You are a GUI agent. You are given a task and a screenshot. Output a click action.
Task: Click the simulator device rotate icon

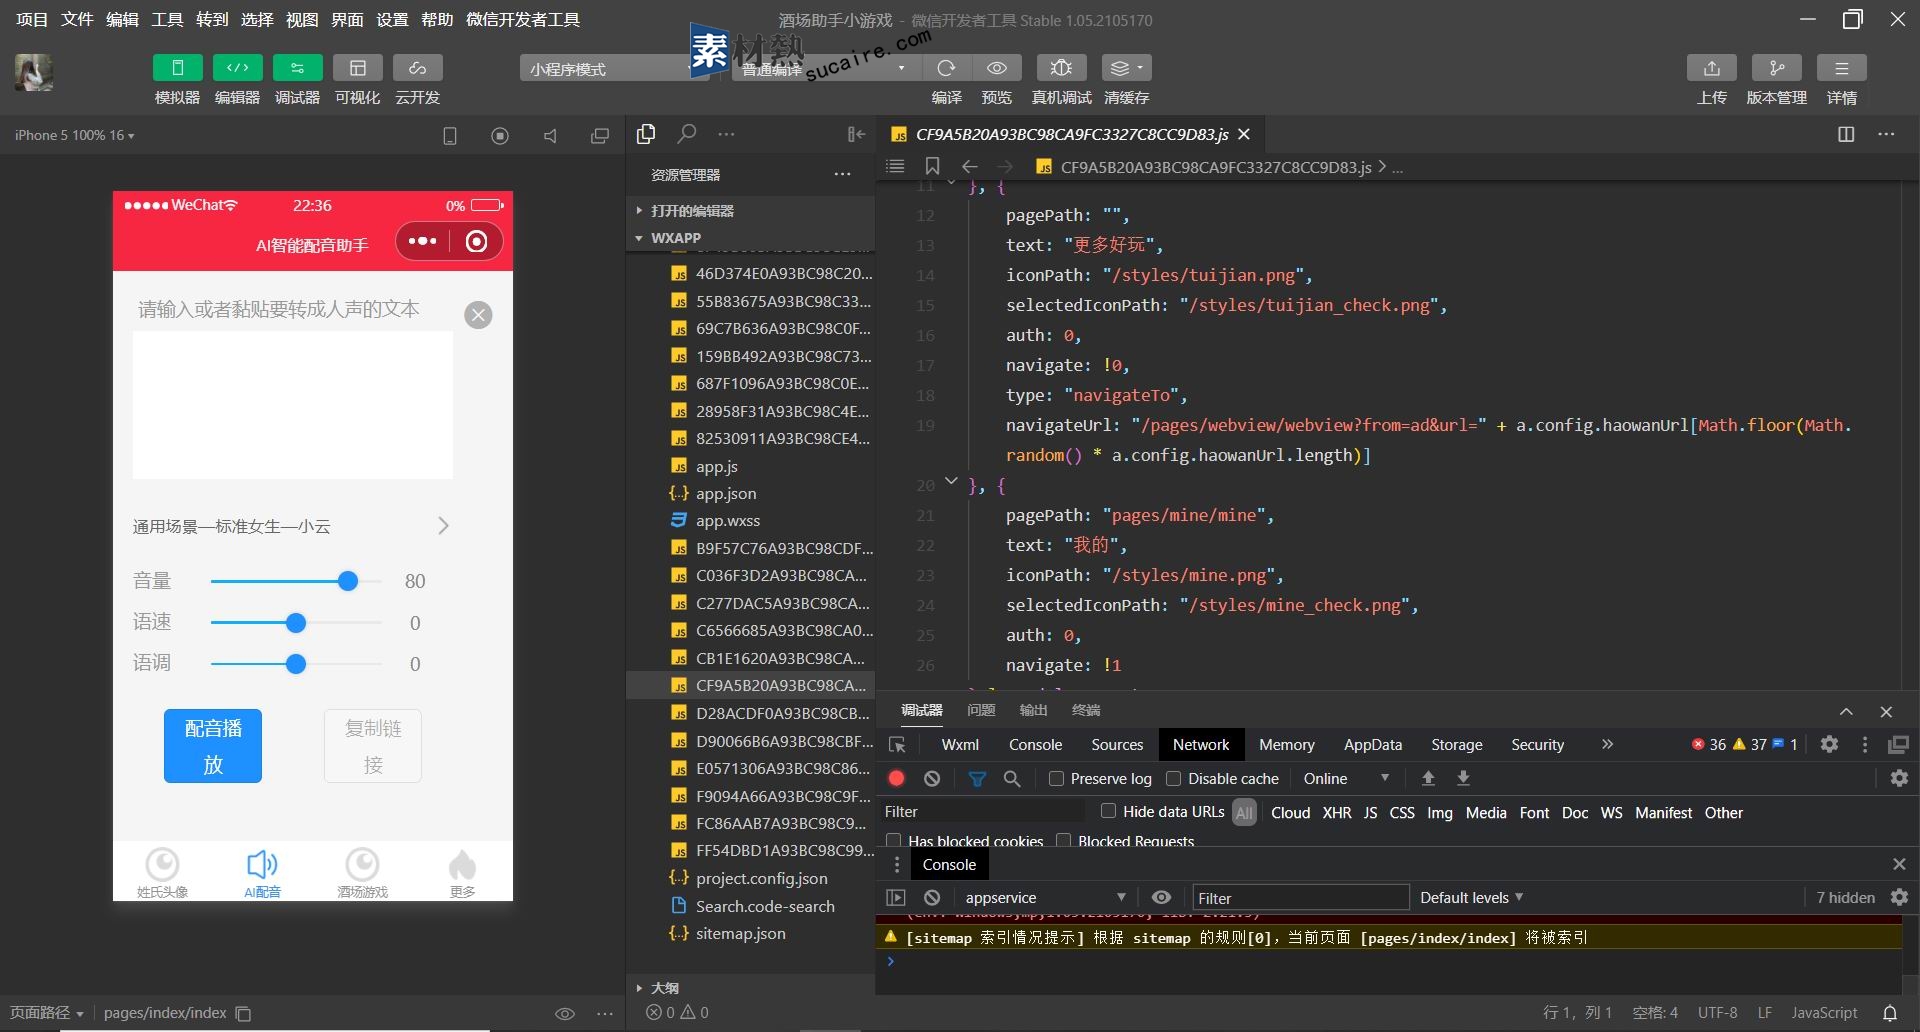pos(450,136)
